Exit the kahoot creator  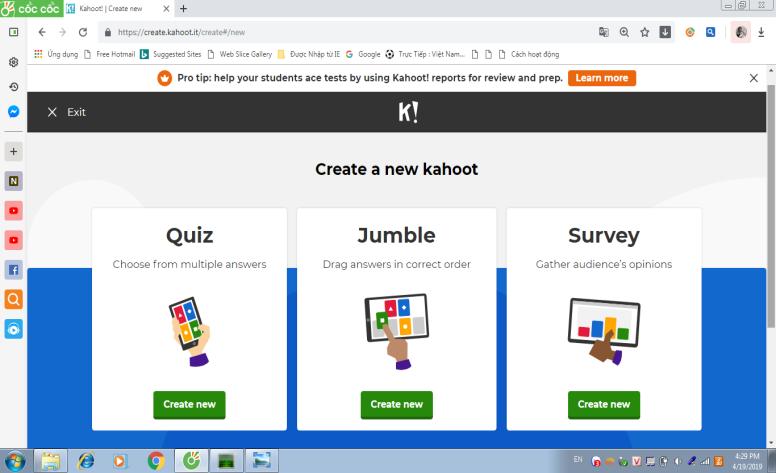coord(66,112)
